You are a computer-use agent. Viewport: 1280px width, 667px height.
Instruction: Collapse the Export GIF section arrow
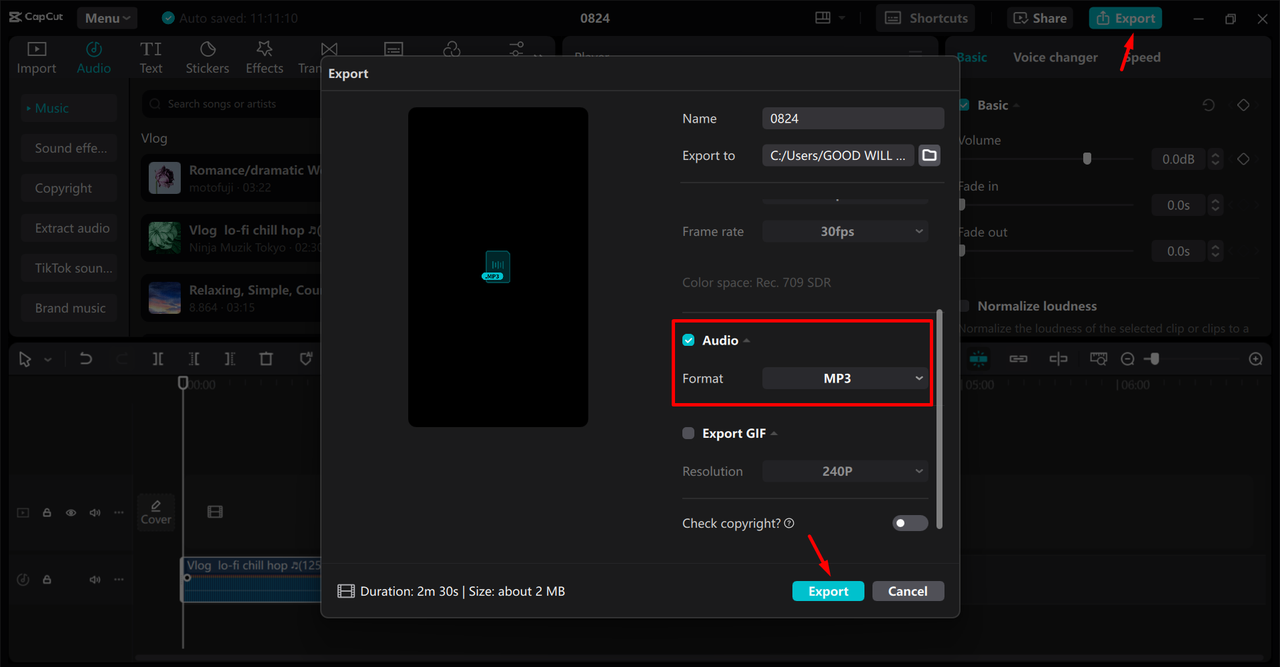[774, 434]
